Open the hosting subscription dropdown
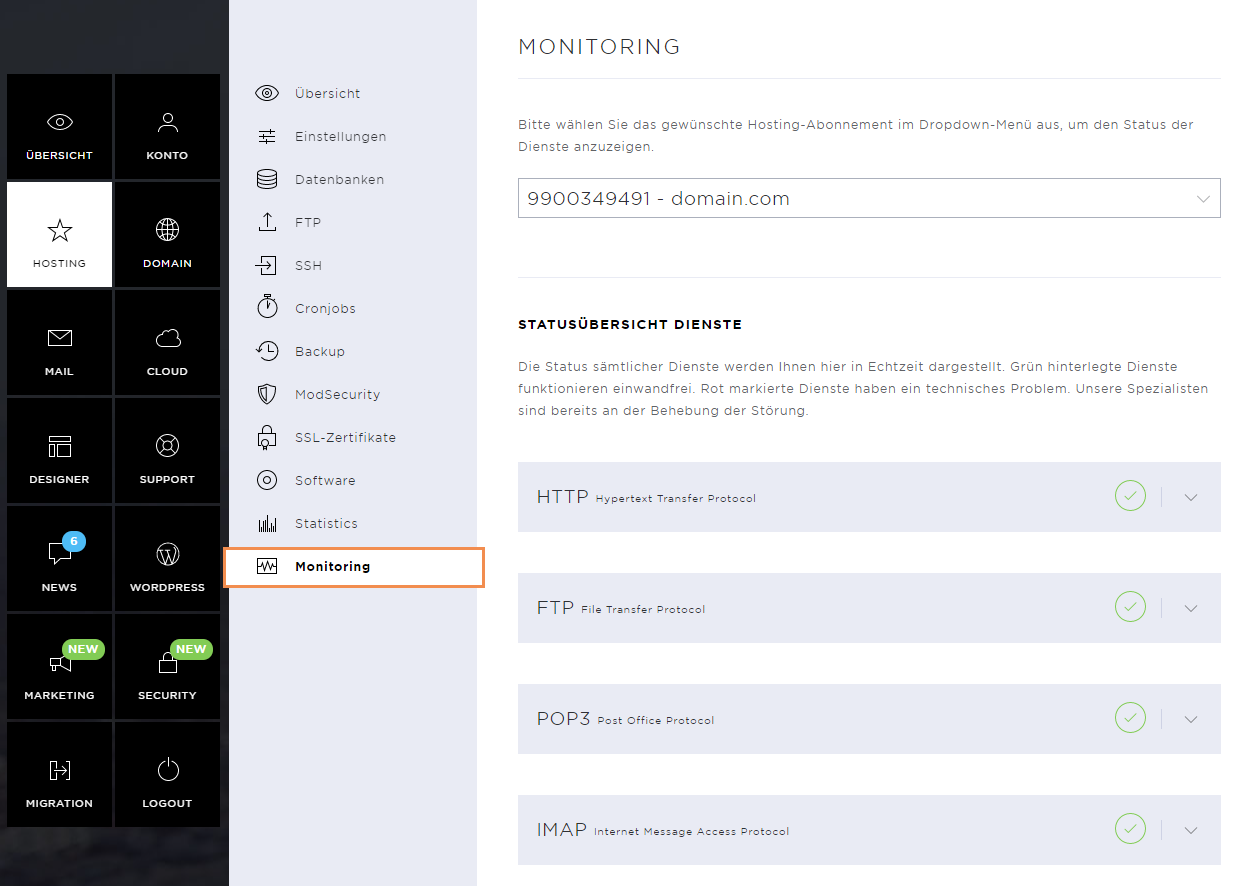Image resolution: width=1259 pixels, height=886 pixels. coord(869,198)
